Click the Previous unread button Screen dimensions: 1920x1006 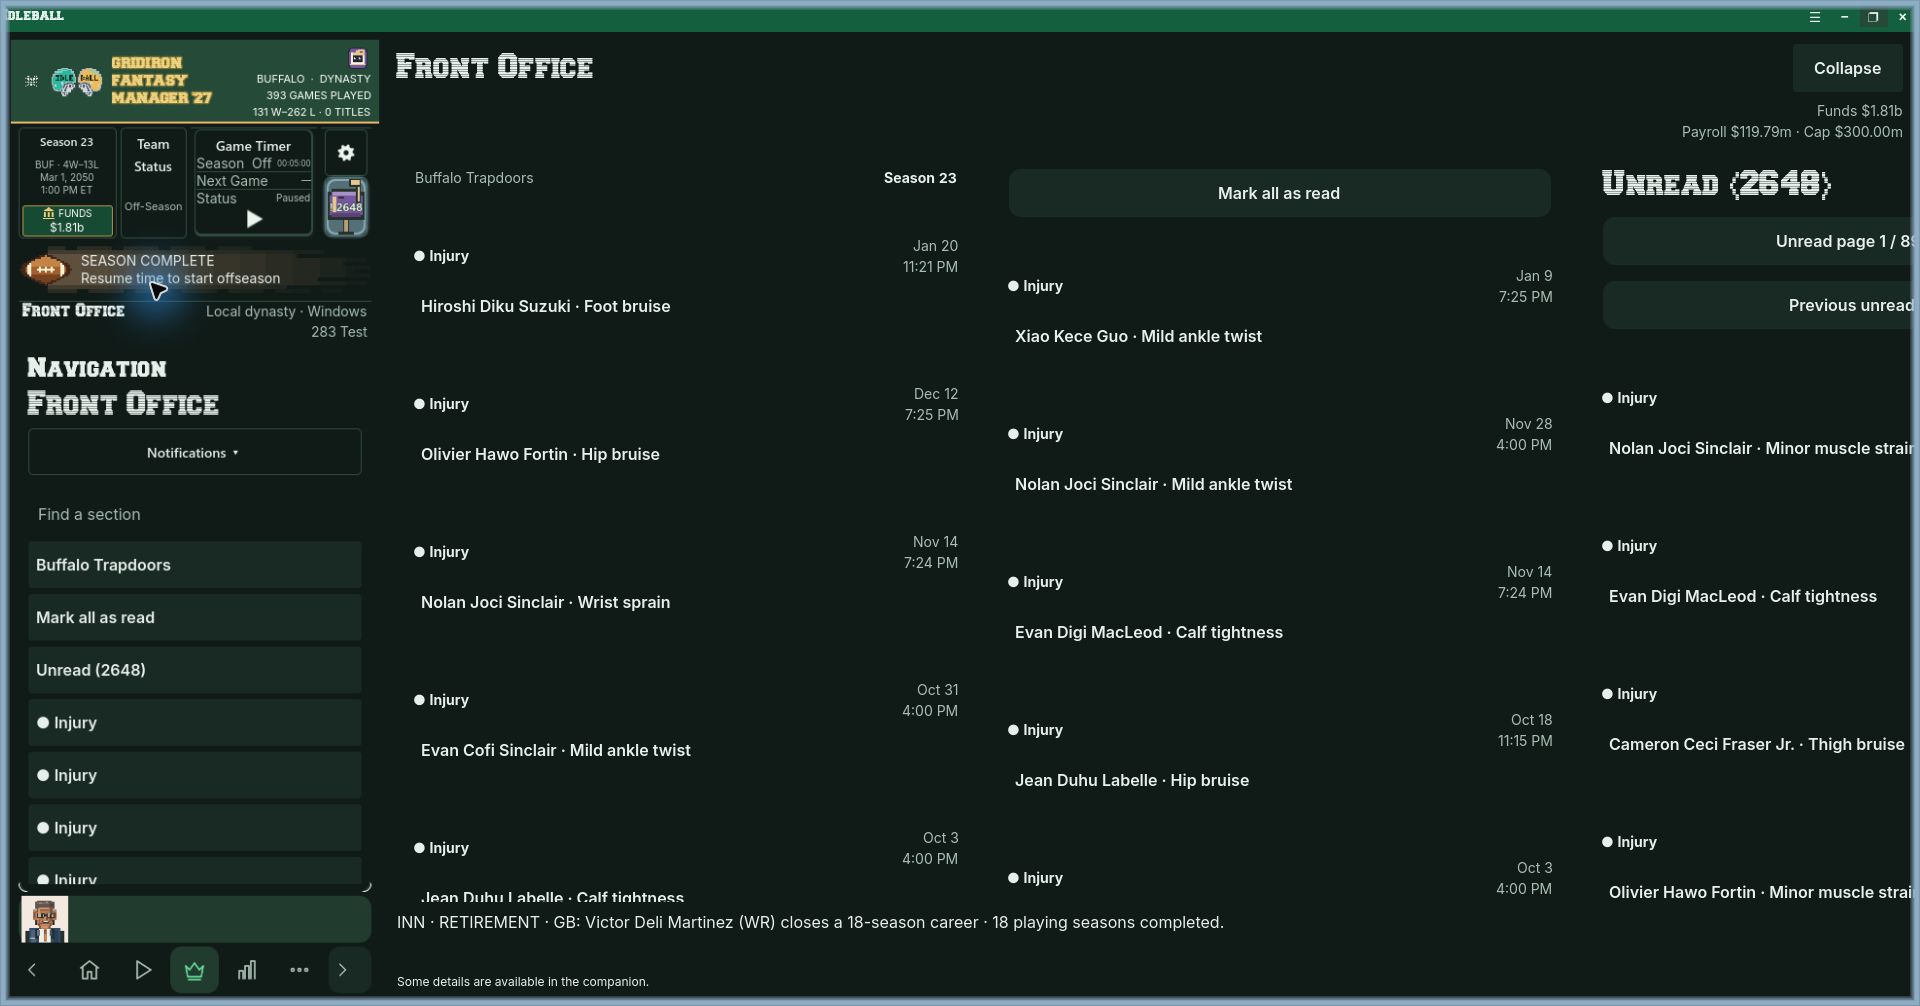click(x=1757, y=305)
